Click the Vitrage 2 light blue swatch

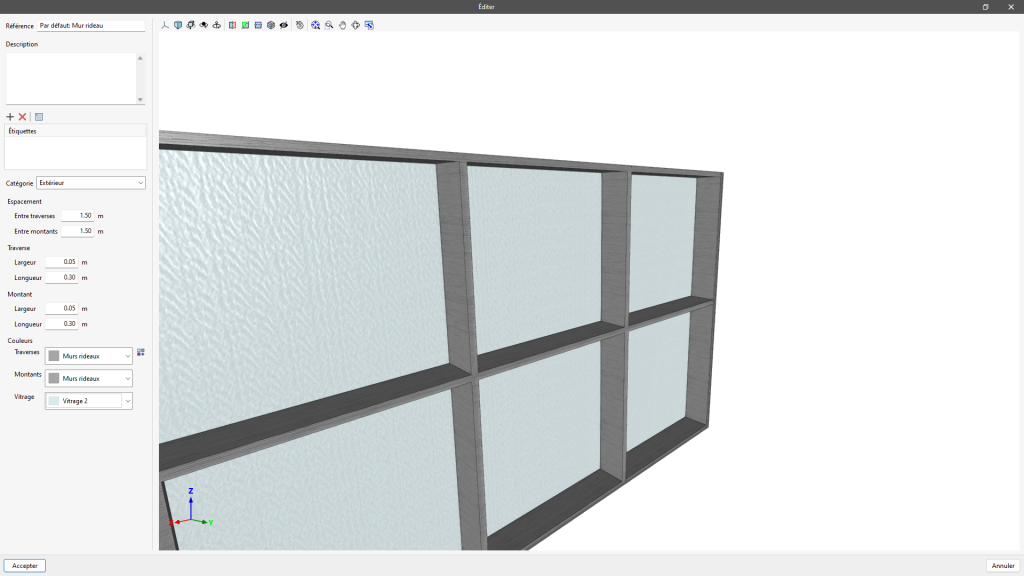[x=54, y=401]
